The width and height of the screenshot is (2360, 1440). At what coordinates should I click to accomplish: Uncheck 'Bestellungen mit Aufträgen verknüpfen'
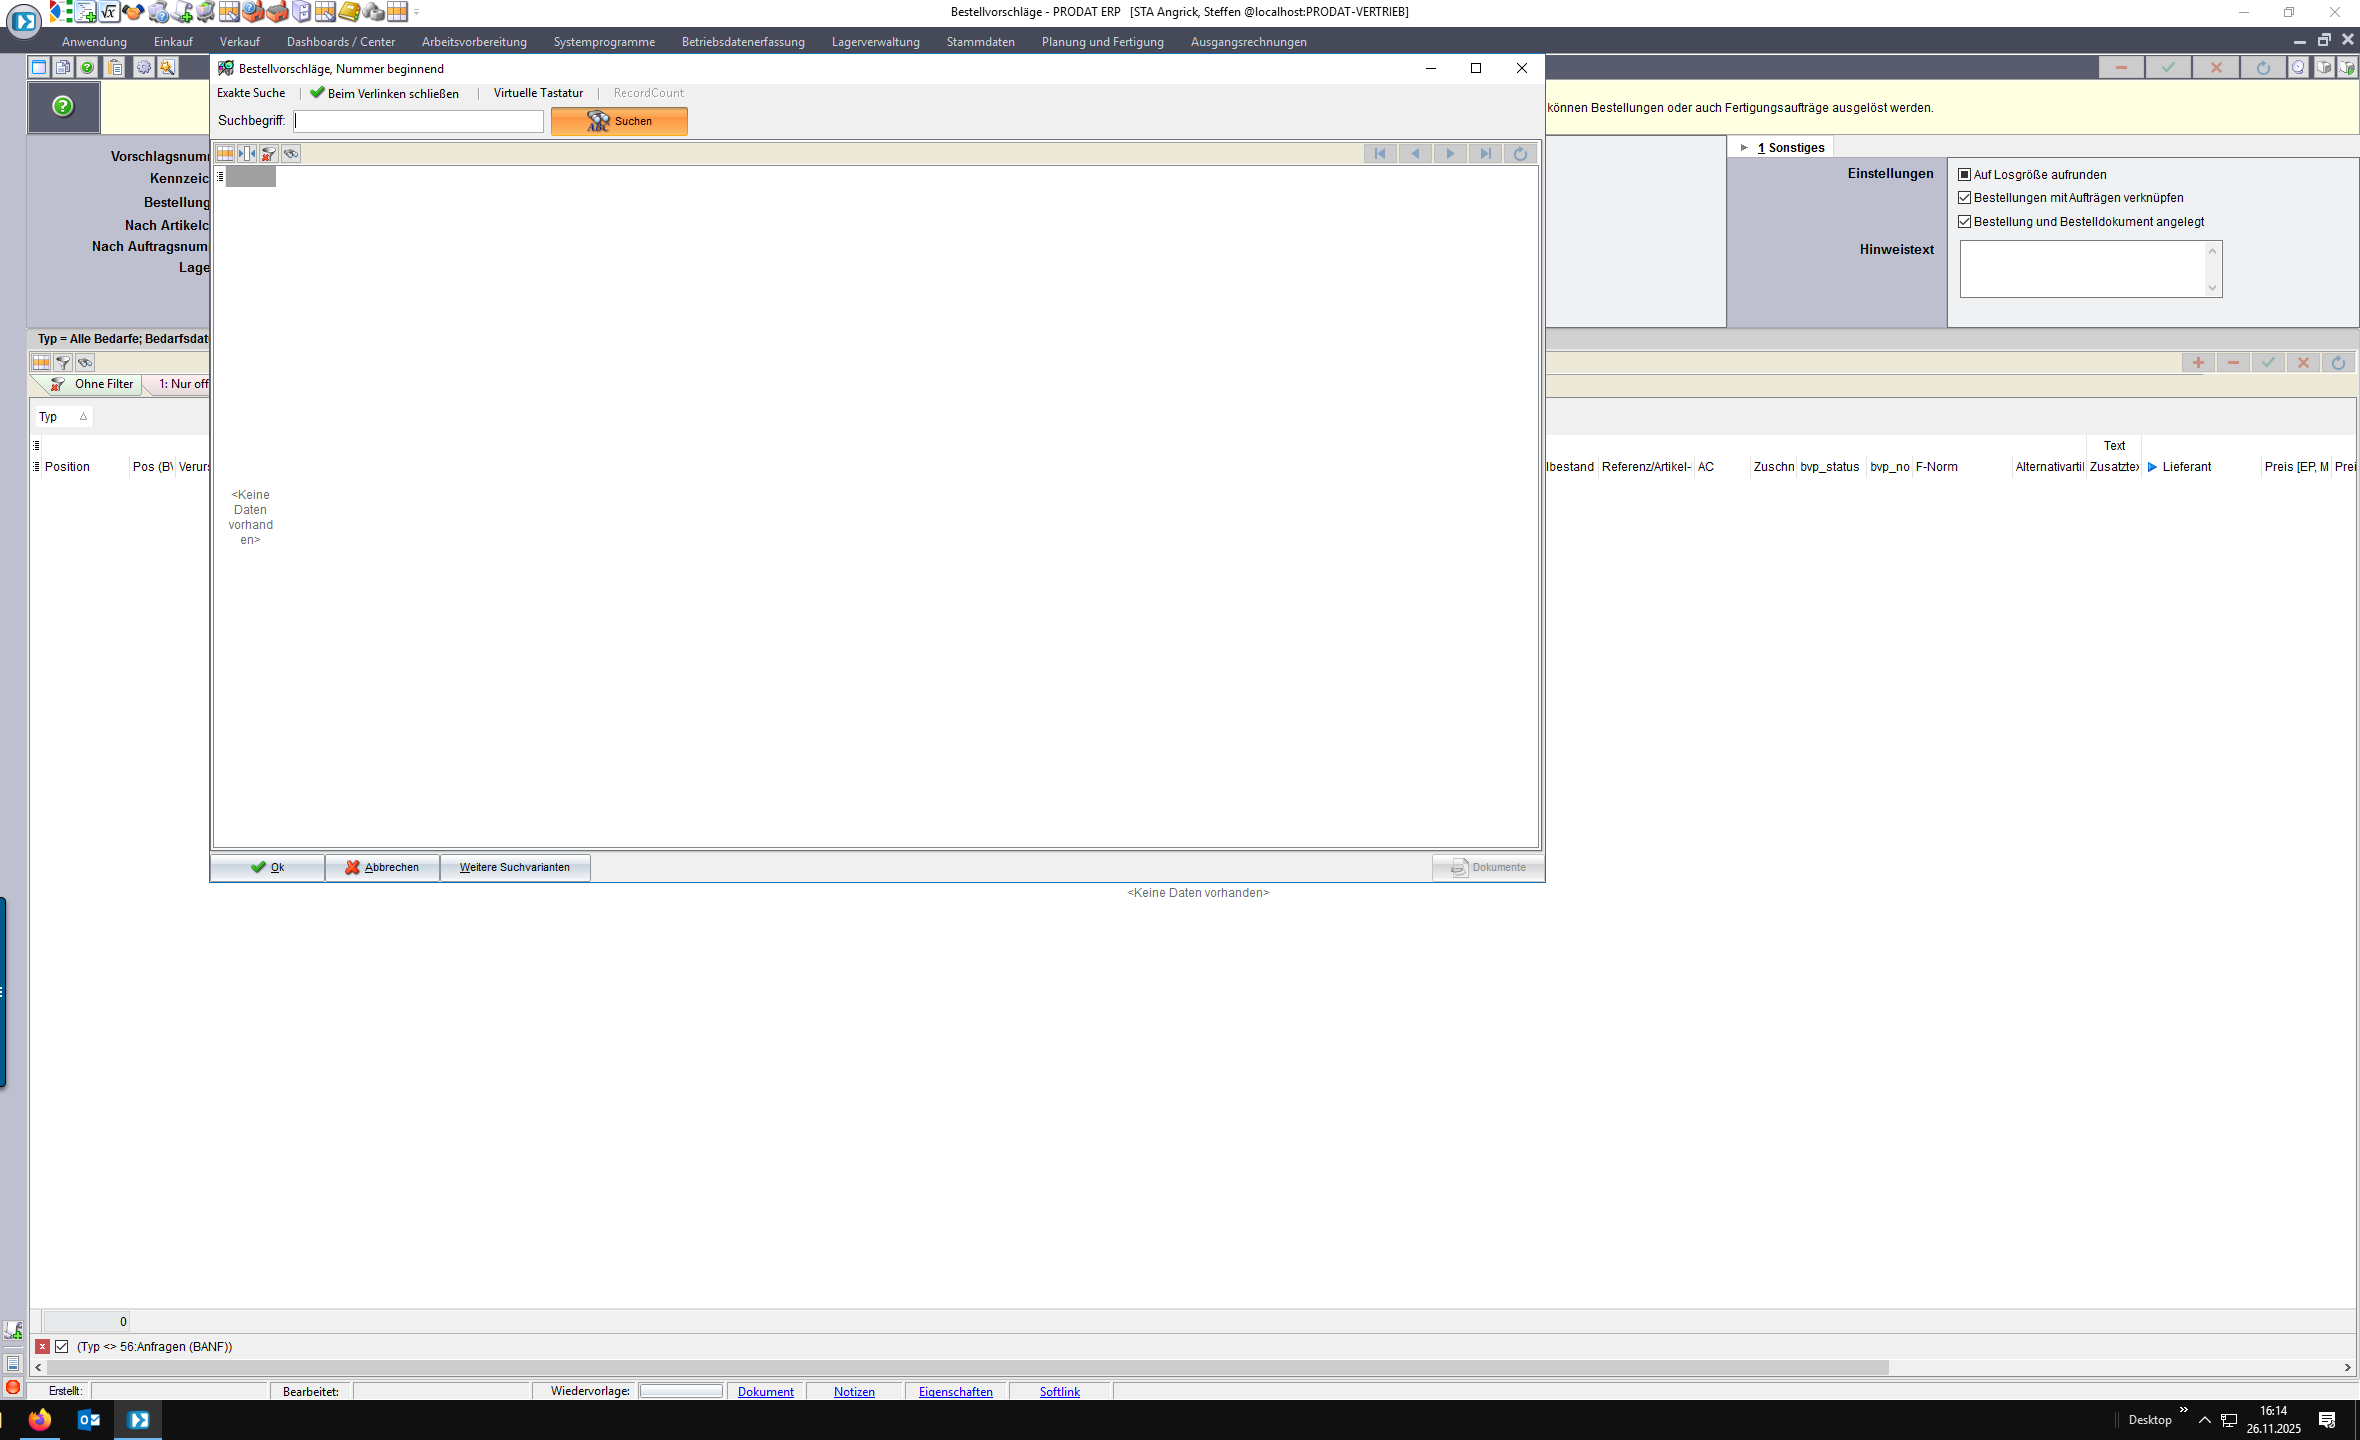(1964, 198)
